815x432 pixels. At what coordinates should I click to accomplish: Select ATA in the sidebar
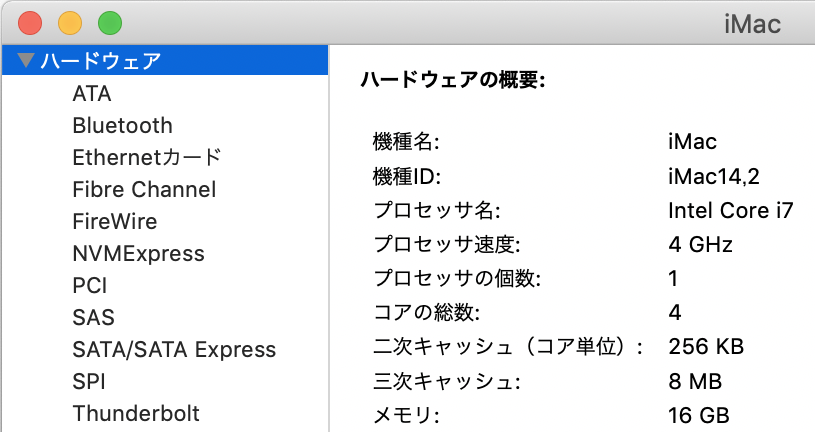91,94
